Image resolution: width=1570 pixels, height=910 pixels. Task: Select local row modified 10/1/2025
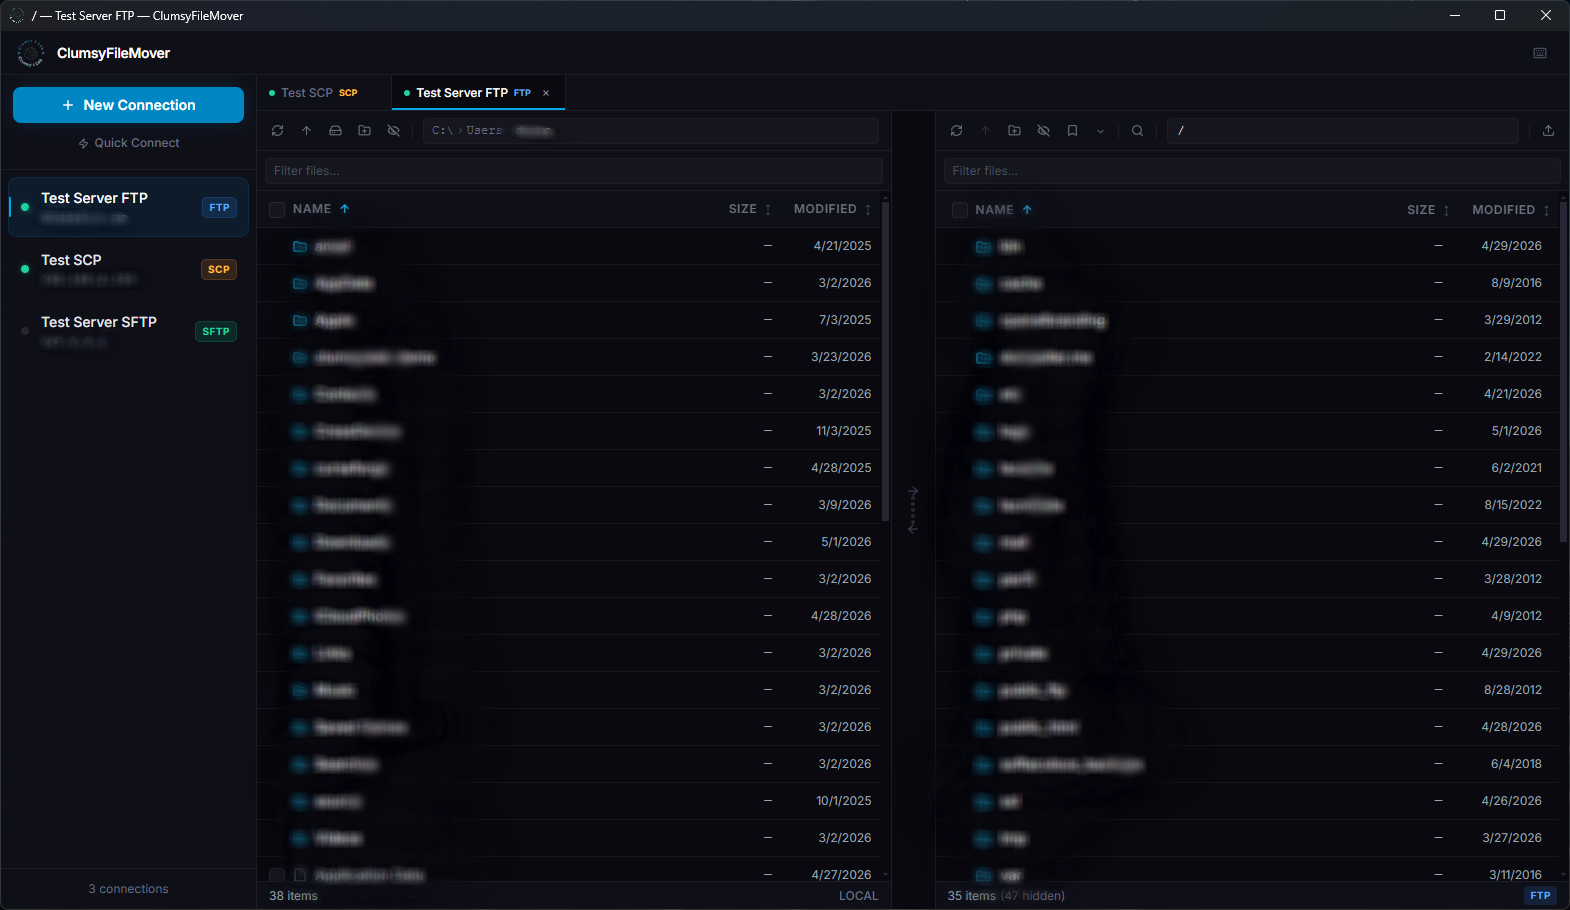570,801
